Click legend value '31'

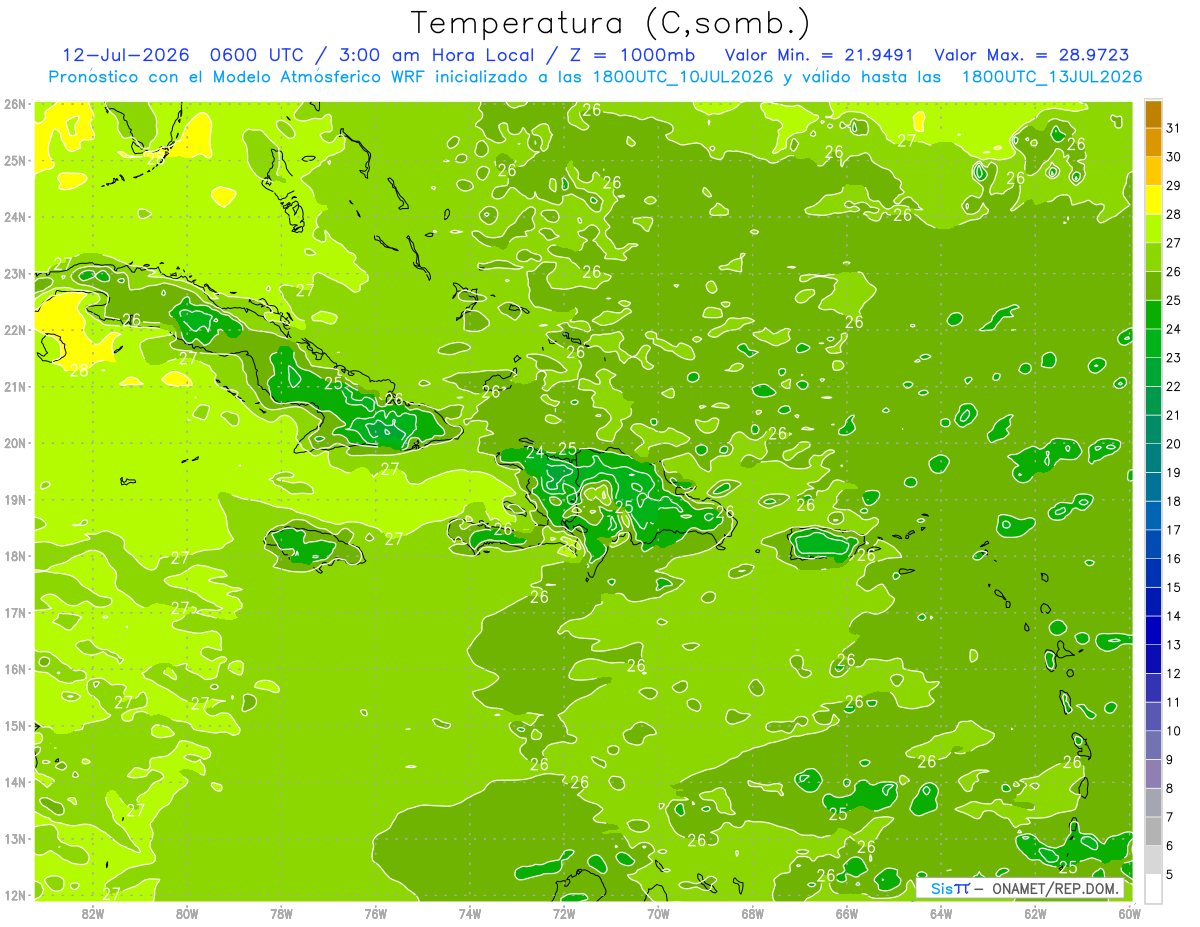(1174, 128)
